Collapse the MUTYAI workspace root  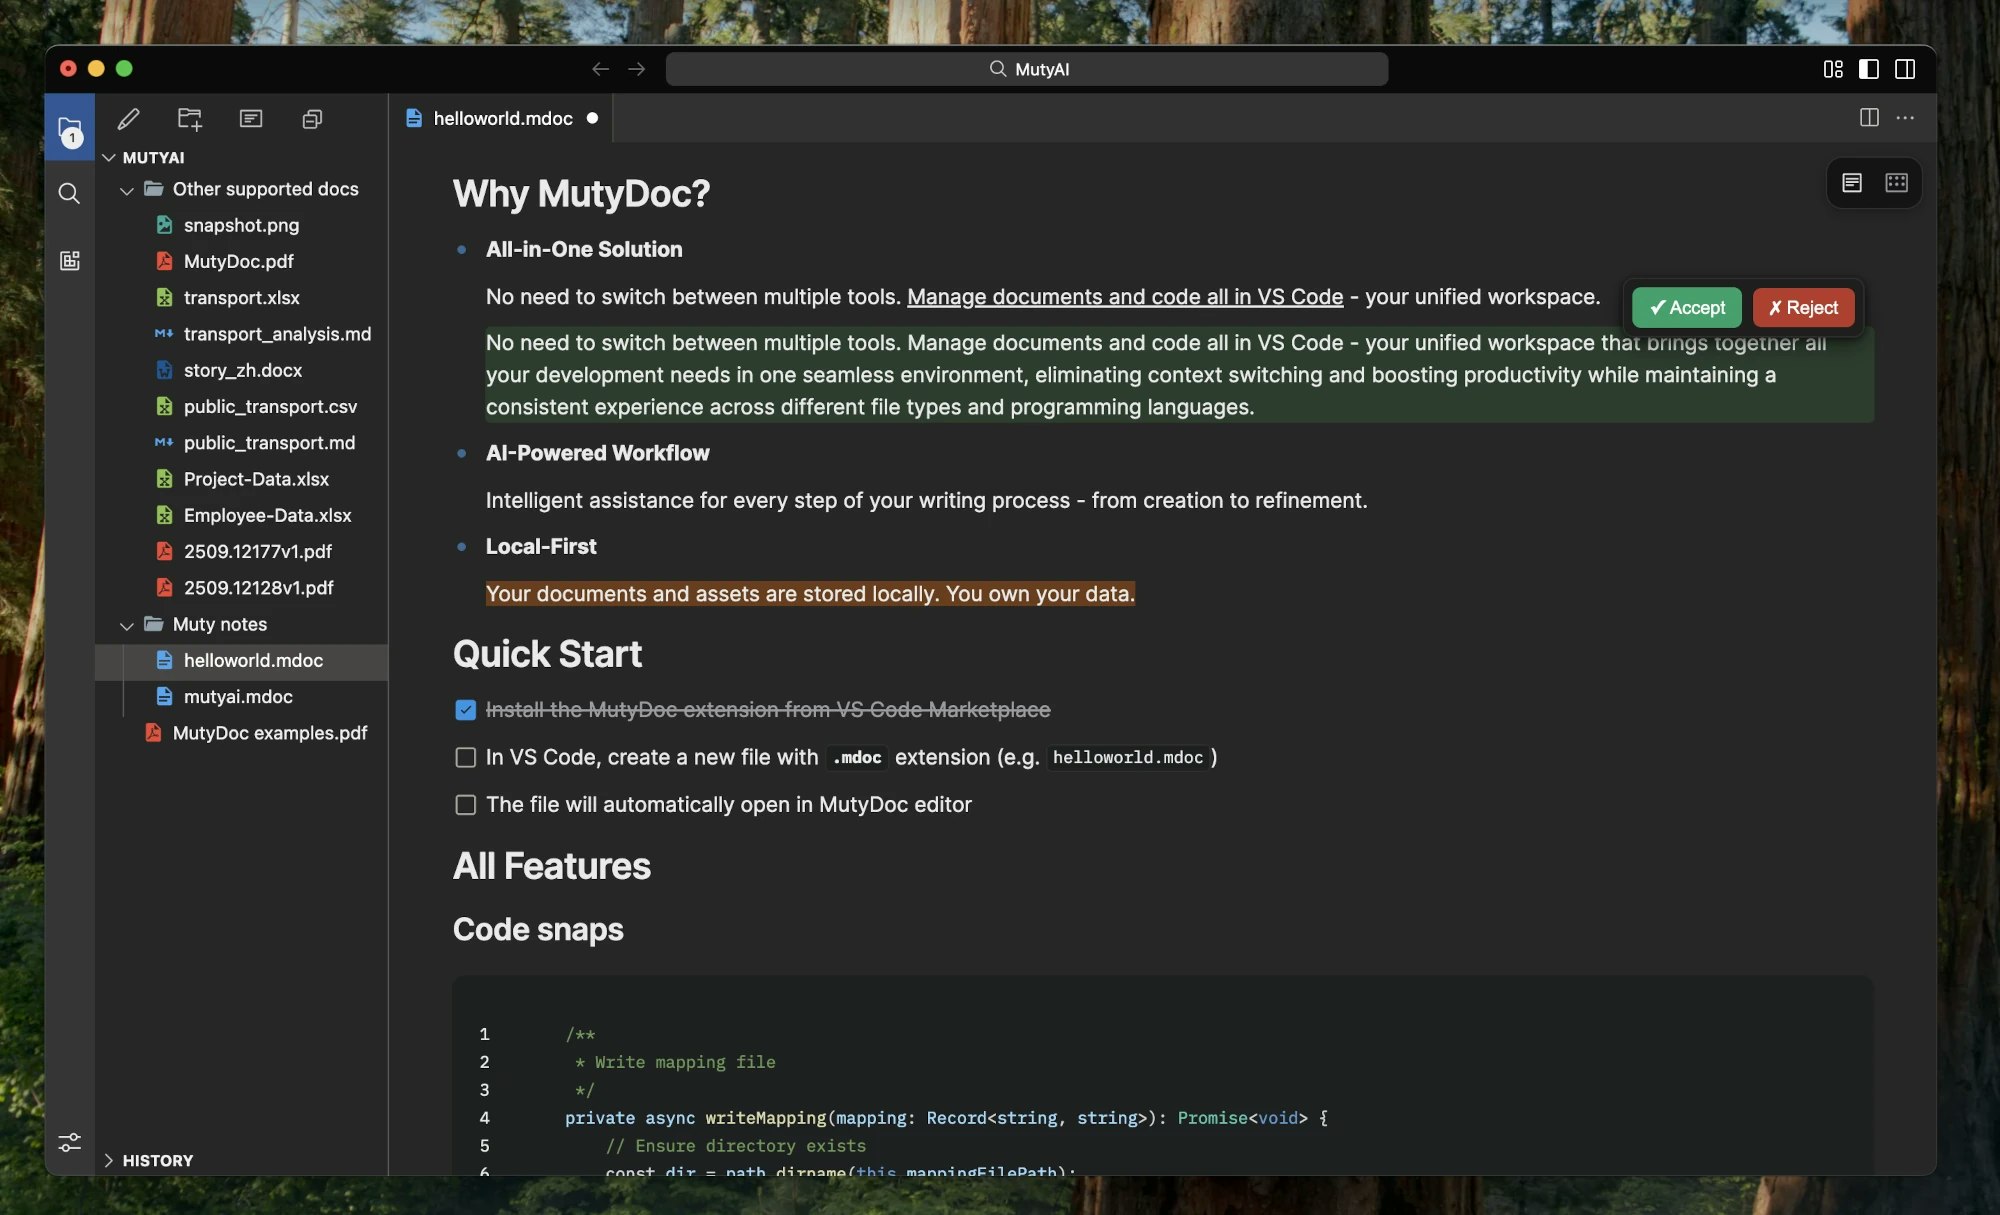pos(110,157)
